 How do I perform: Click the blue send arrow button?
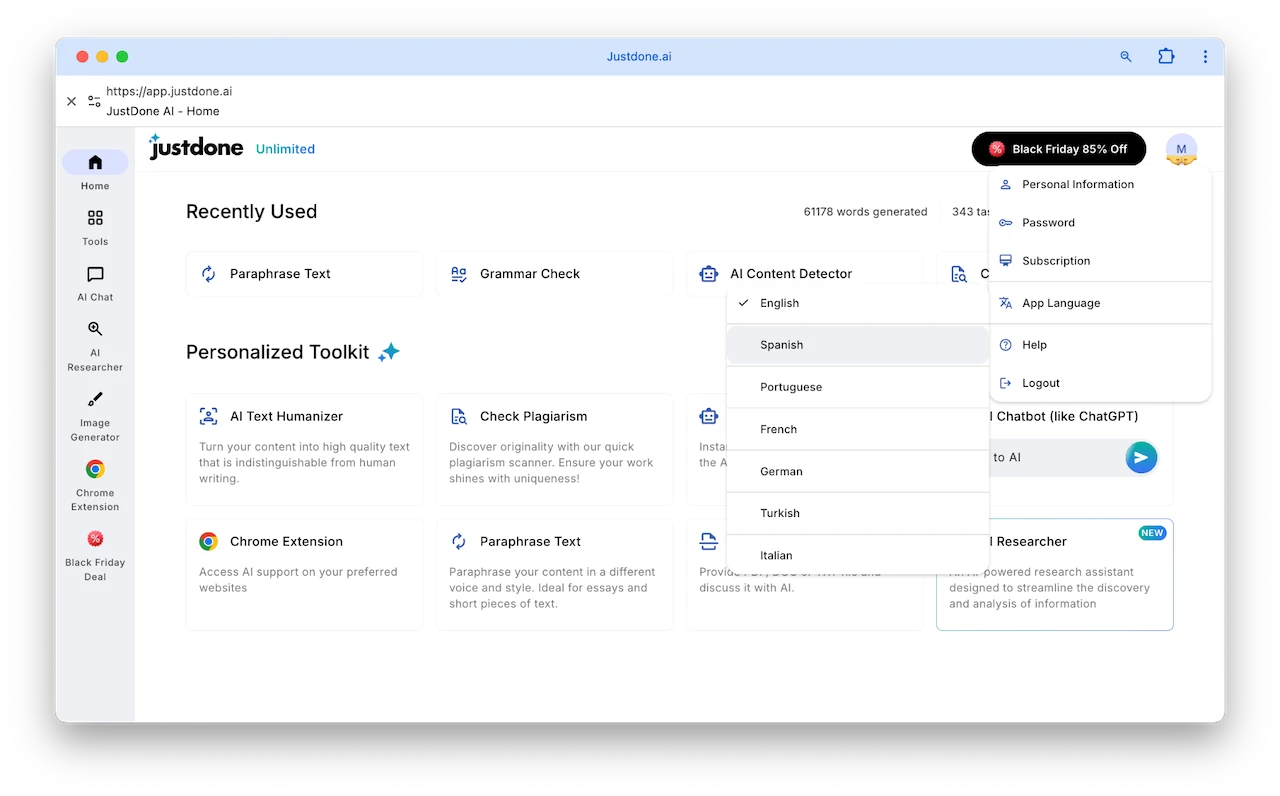pyautogui.click(x=1140, y=457)
